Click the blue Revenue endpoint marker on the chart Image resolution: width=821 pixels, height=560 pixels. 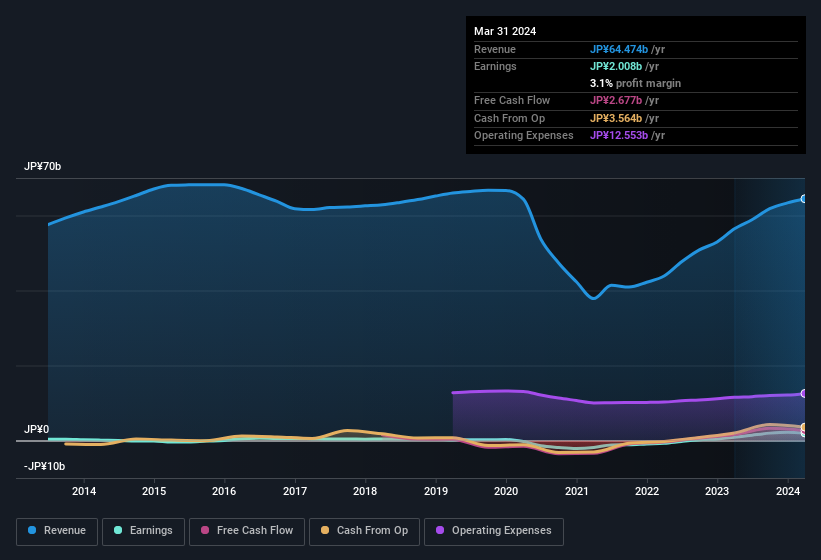tap(804, 199)
